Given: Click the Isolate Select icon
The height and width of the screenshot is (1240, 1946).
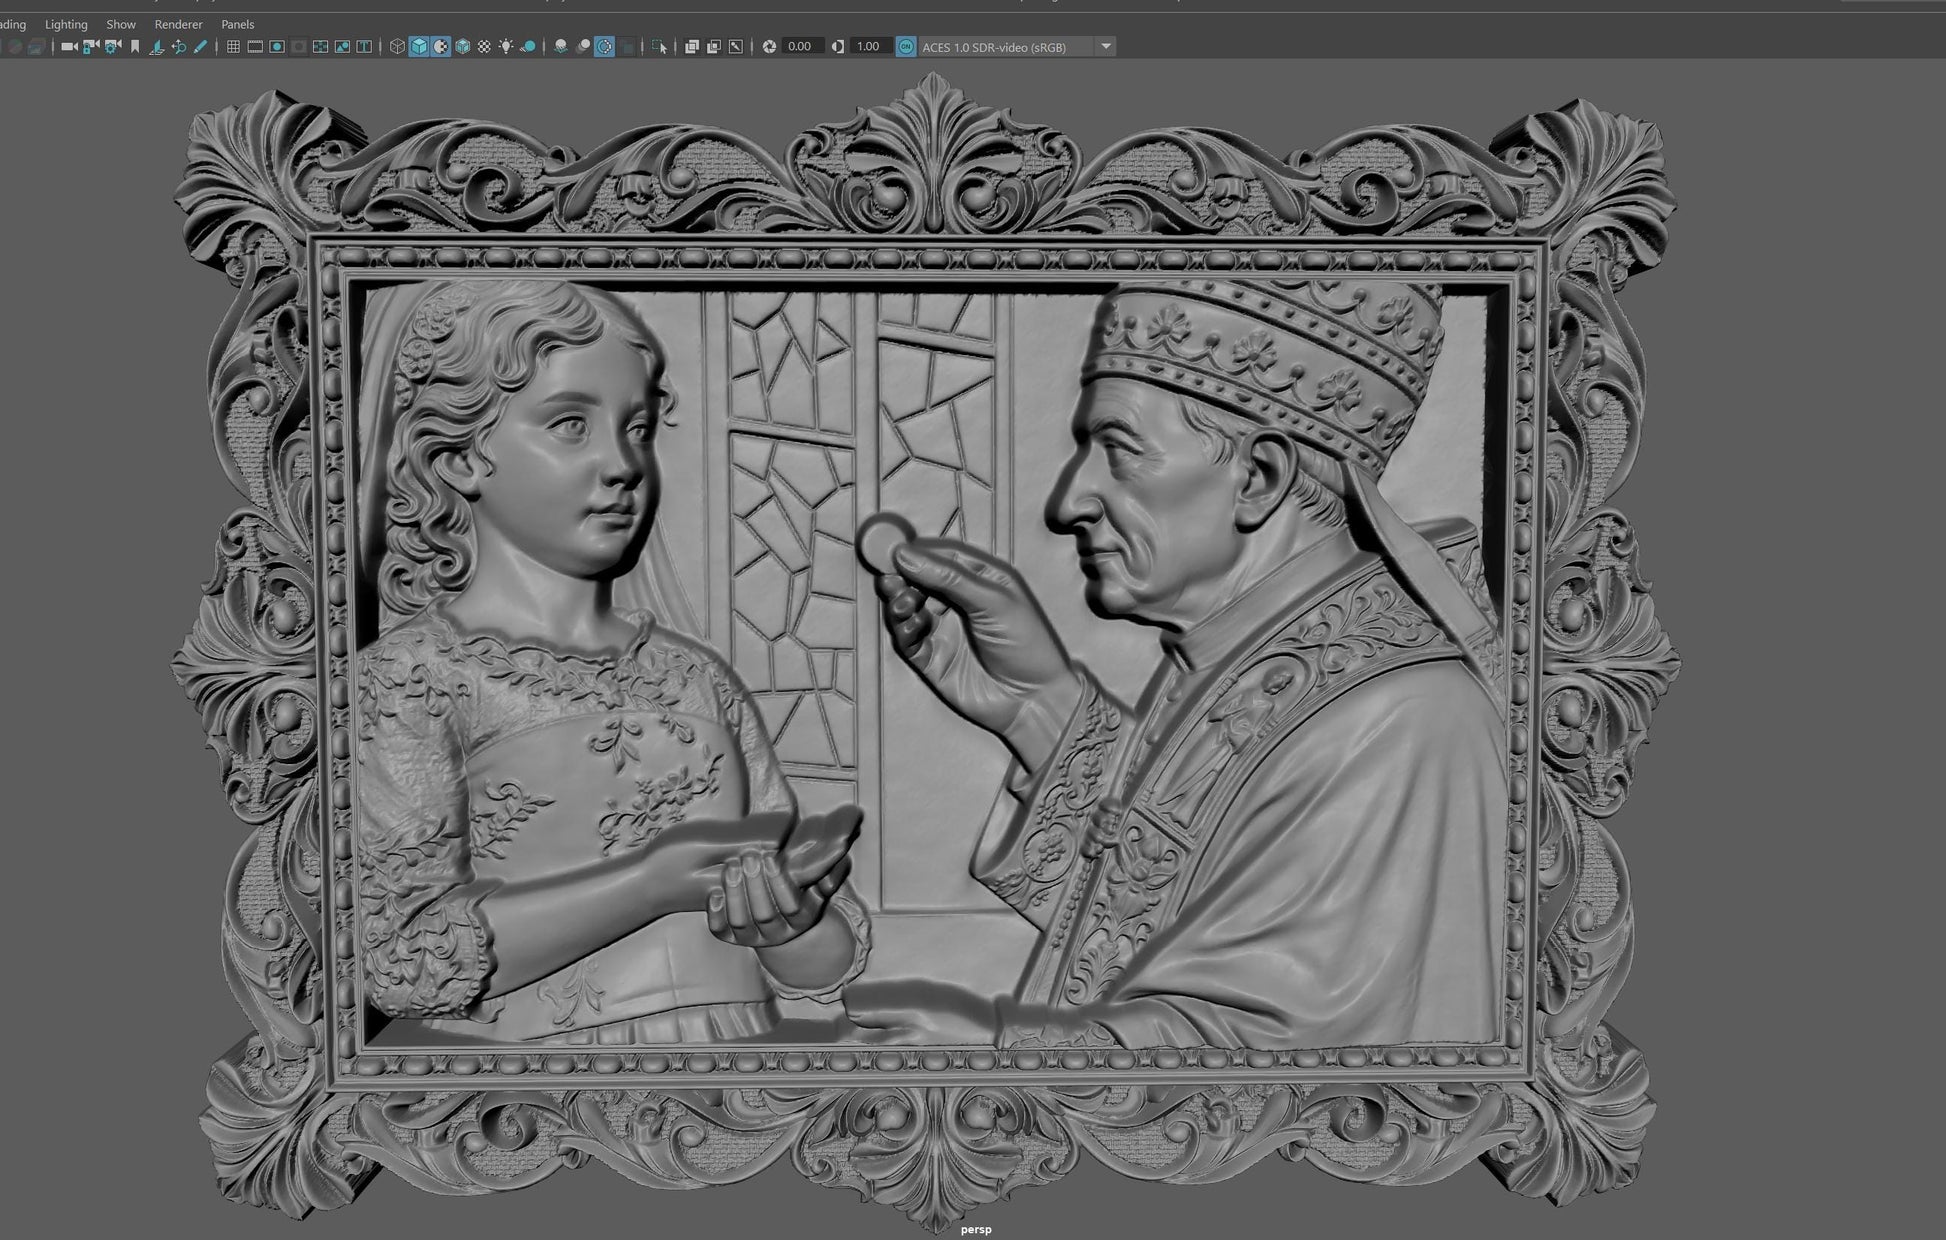Looking at the screenshot, I should 659,46.
